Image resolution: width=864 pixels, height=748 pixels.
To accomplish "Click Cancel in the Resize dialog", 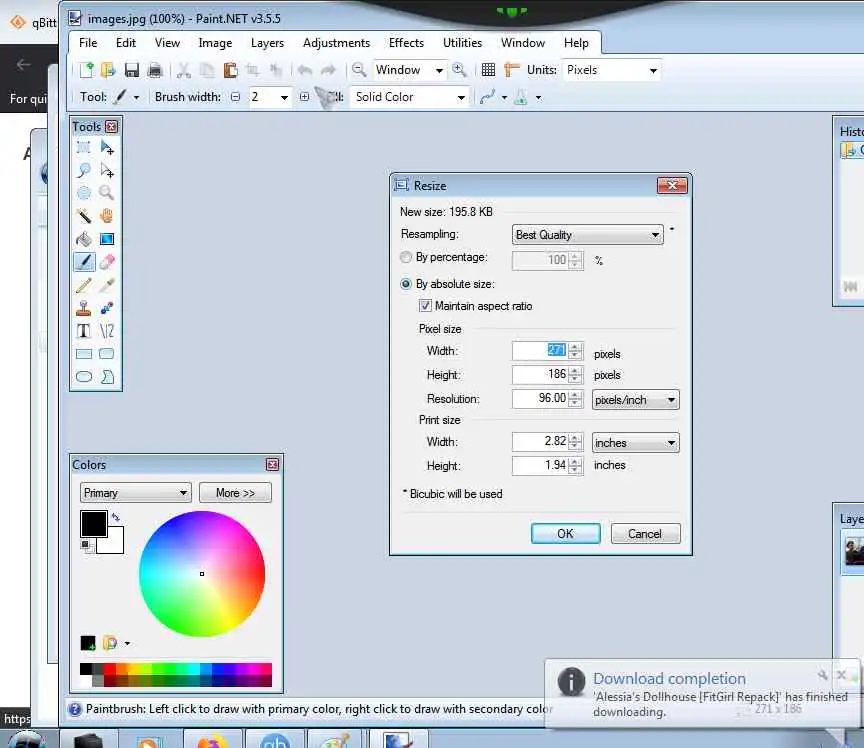I will click(645, 534).
